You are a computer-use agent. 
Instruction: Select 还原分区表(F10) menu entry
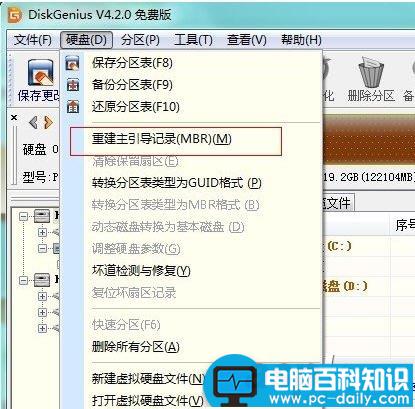[x=136, y=107]
